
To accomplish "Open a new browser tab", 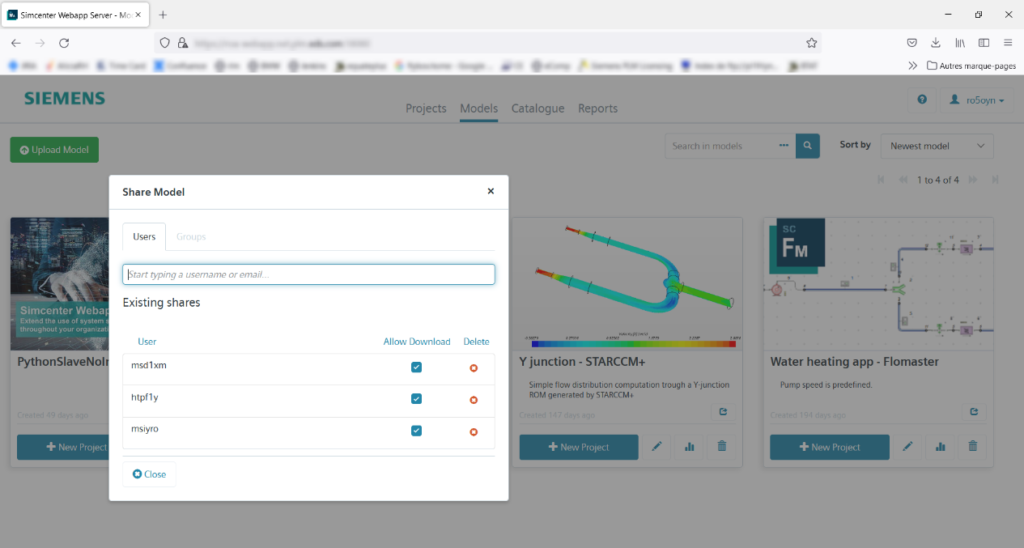I will point(163,14).
